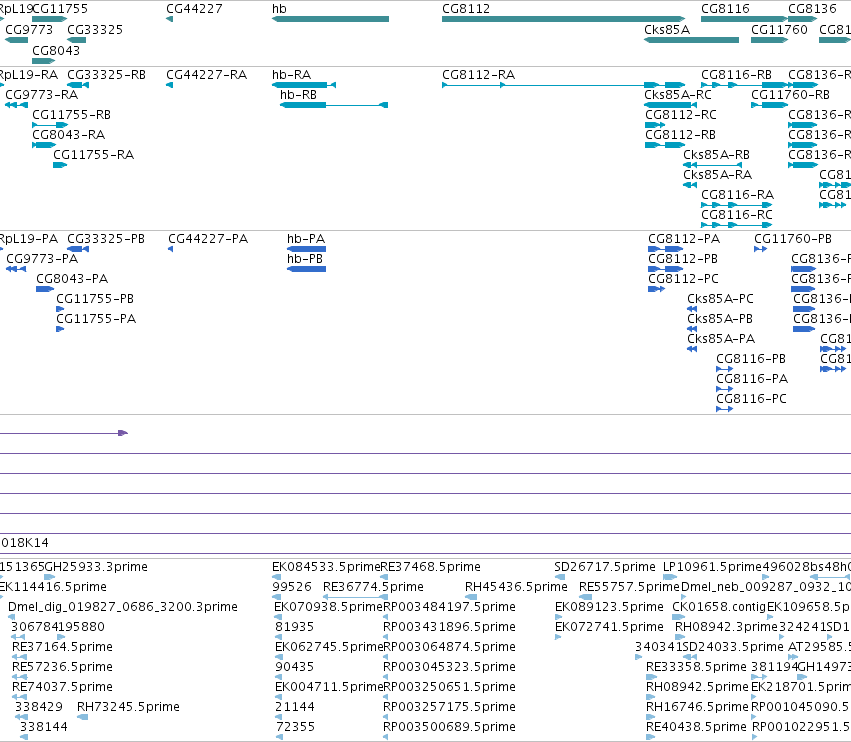Screen dimensions: 851x742
Task: Click the CG11760 gene label
Action: tap(779, 29)
